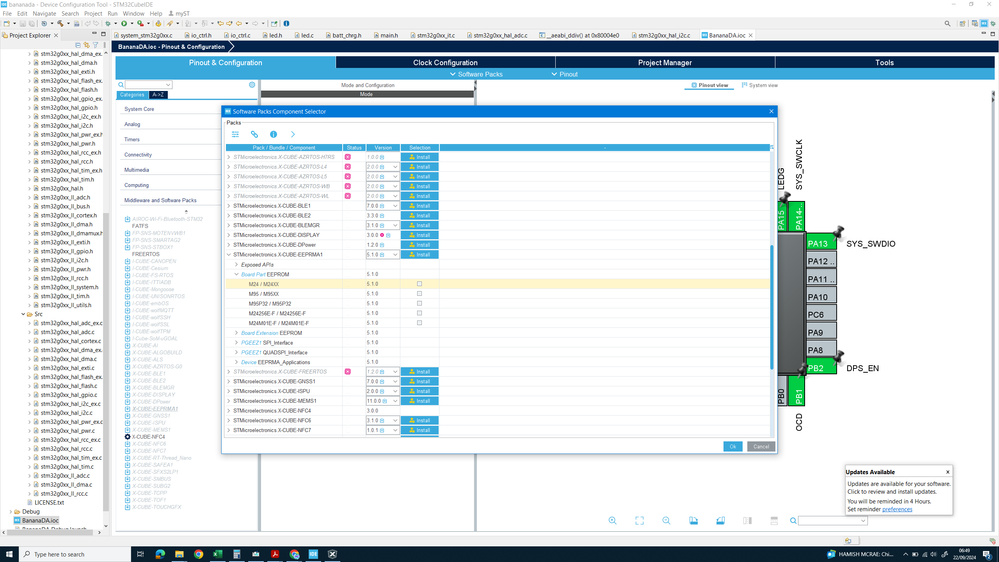Switch to the System view toggle
Image resolution: width=999 pixels, height=562 pixels.
click(759, 85)
